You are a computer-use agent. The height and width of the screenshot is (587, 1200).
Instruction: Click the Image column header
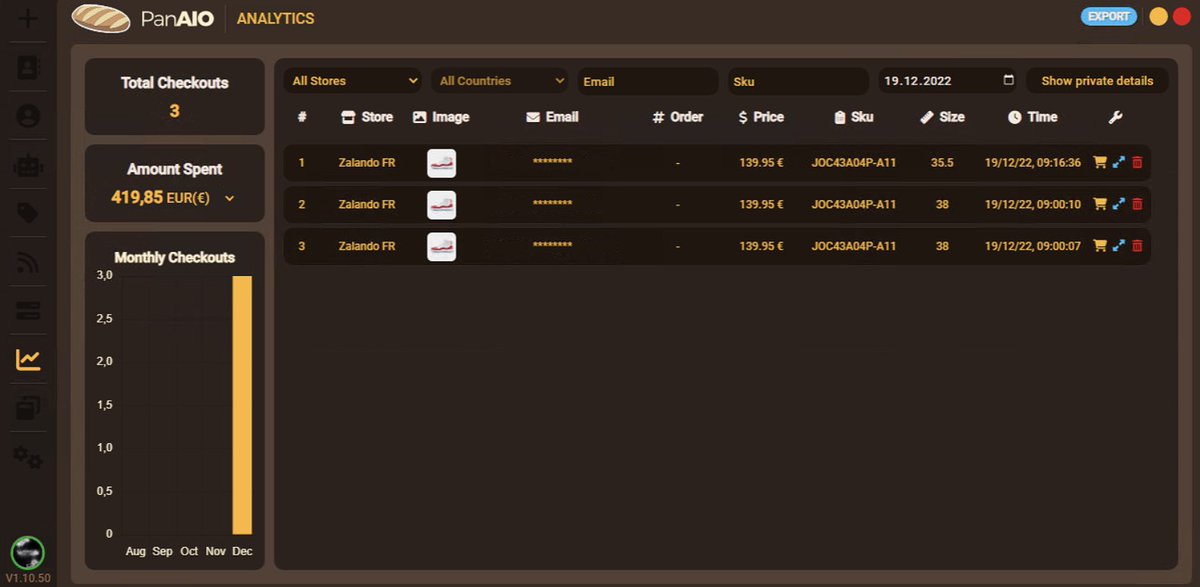(x=441, y=117)
